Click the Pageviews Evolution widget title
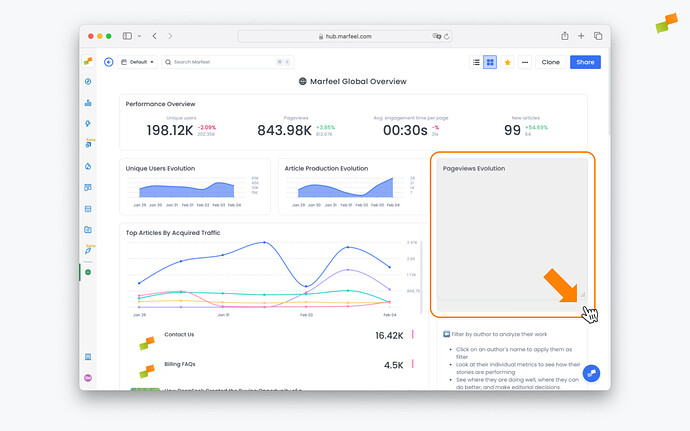The image size is (690, 431). pos(473,168)
